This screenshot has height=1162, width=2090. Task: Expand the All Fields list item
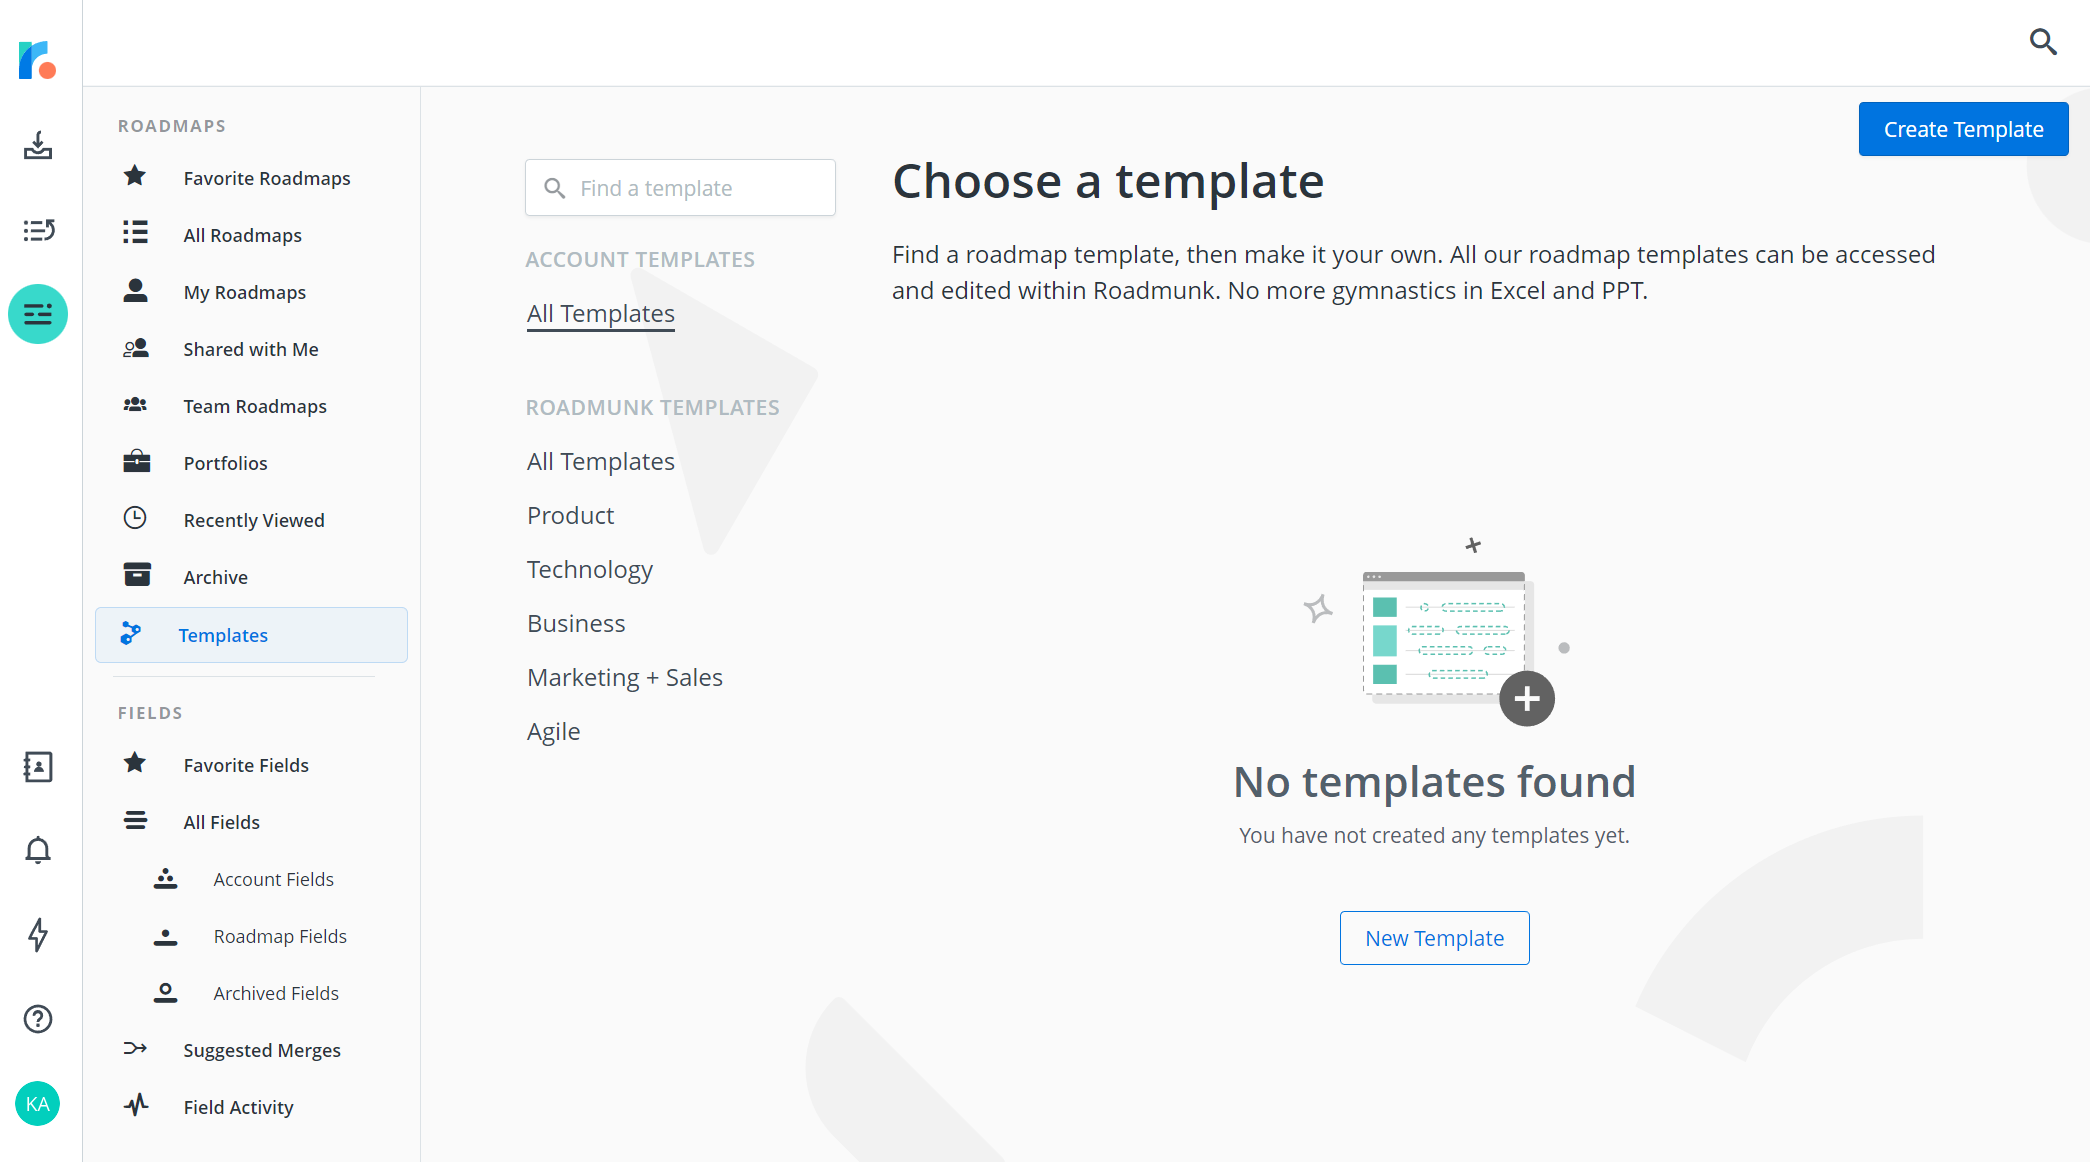(x=222, y=820)
